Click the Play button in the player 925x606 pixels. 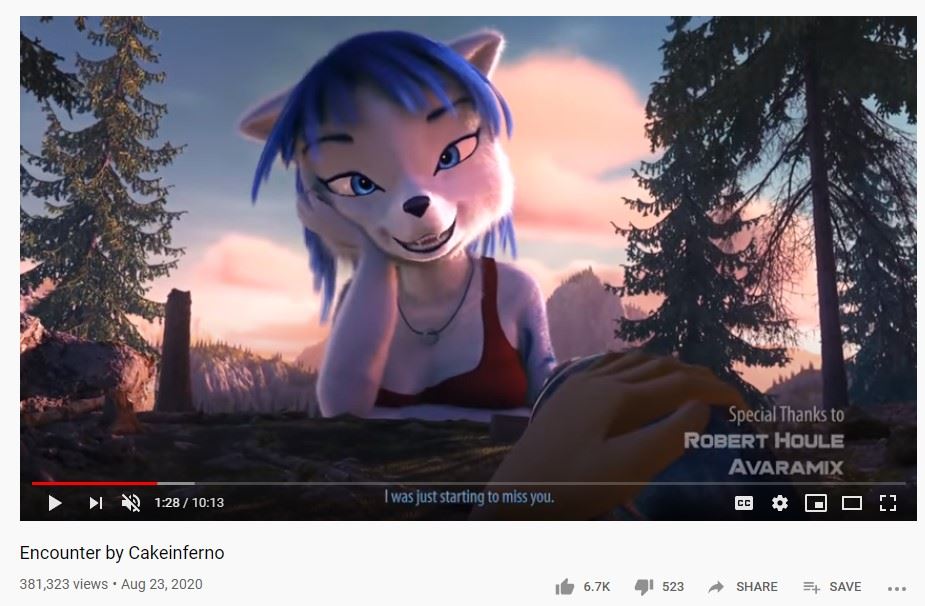[x=55, y=503]
